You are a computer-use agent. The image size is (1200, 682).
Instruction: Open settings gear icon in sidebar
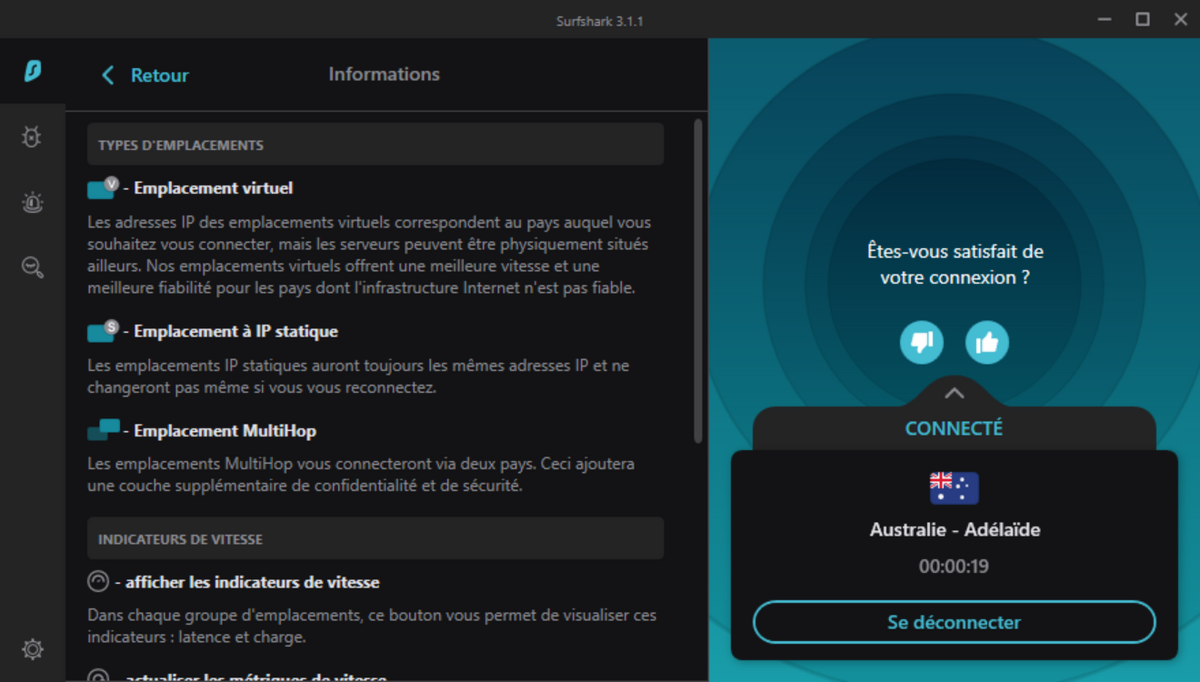(x=32, y=650)
